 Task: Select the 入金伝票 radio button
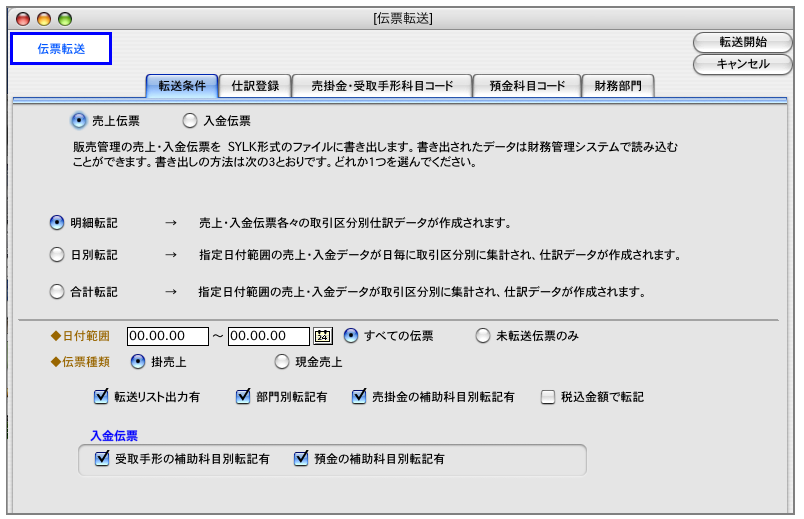coord(190,121)
